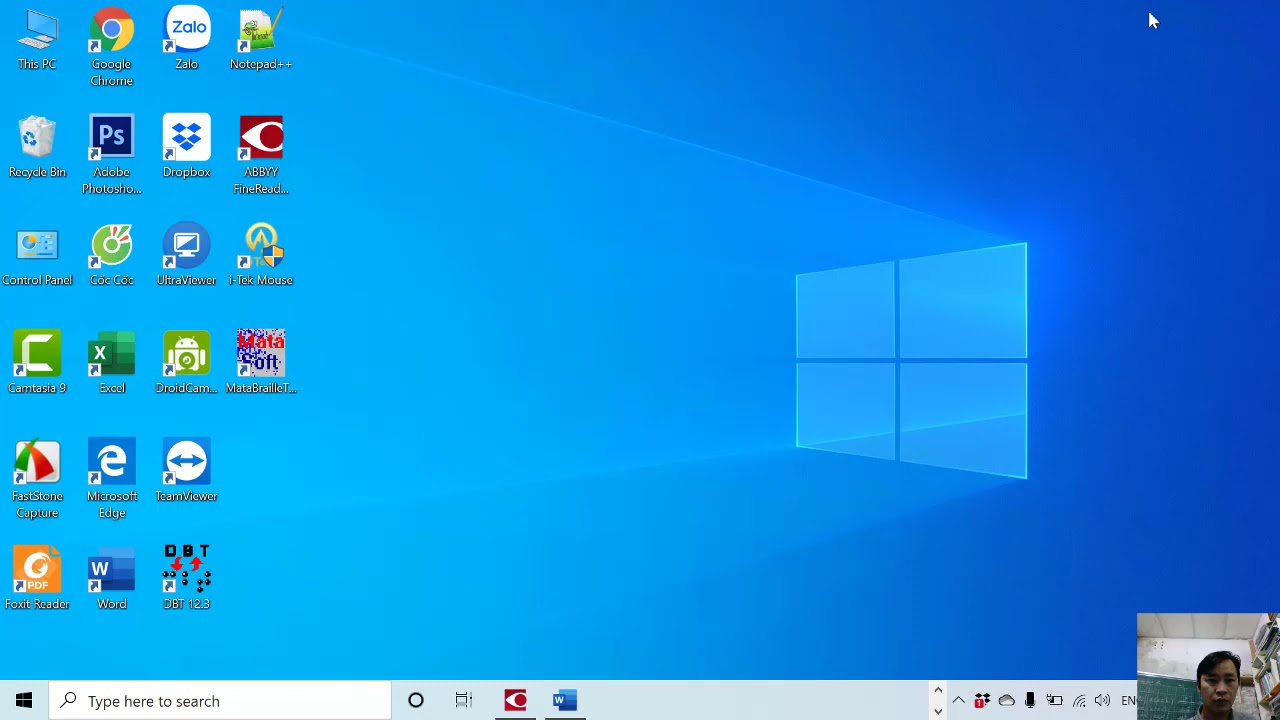Viewport: 1280px width, 720px height.
Task: Click the microphone tray icon
Action: point(1030,701)
